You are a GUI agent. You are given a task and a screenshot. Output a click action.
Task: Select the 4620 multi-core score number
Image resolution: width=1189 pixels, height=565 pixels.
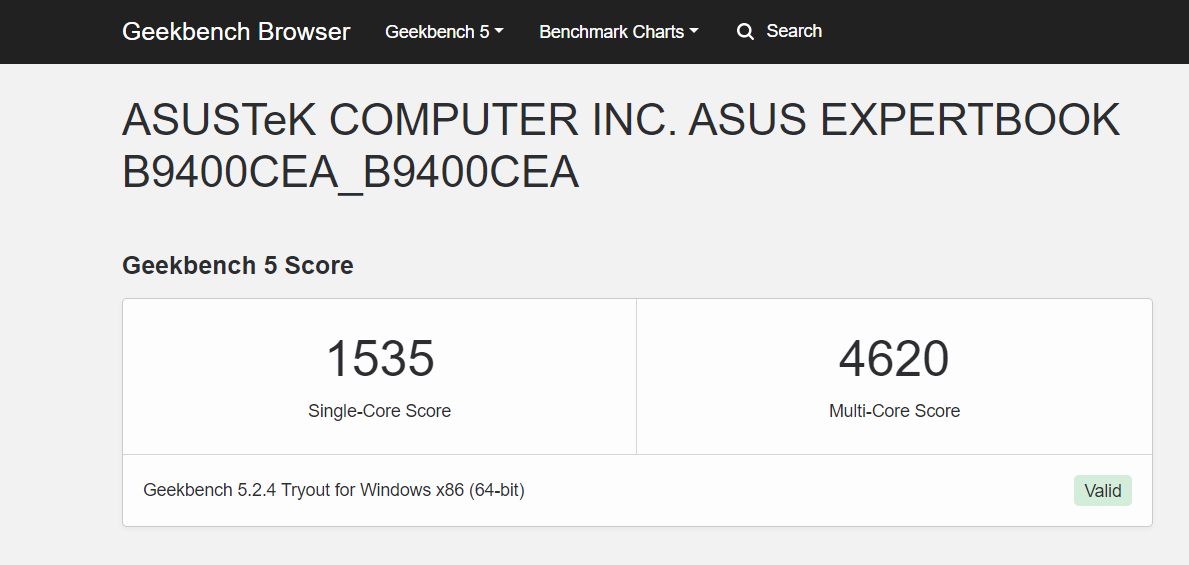(x=894, y=359)
